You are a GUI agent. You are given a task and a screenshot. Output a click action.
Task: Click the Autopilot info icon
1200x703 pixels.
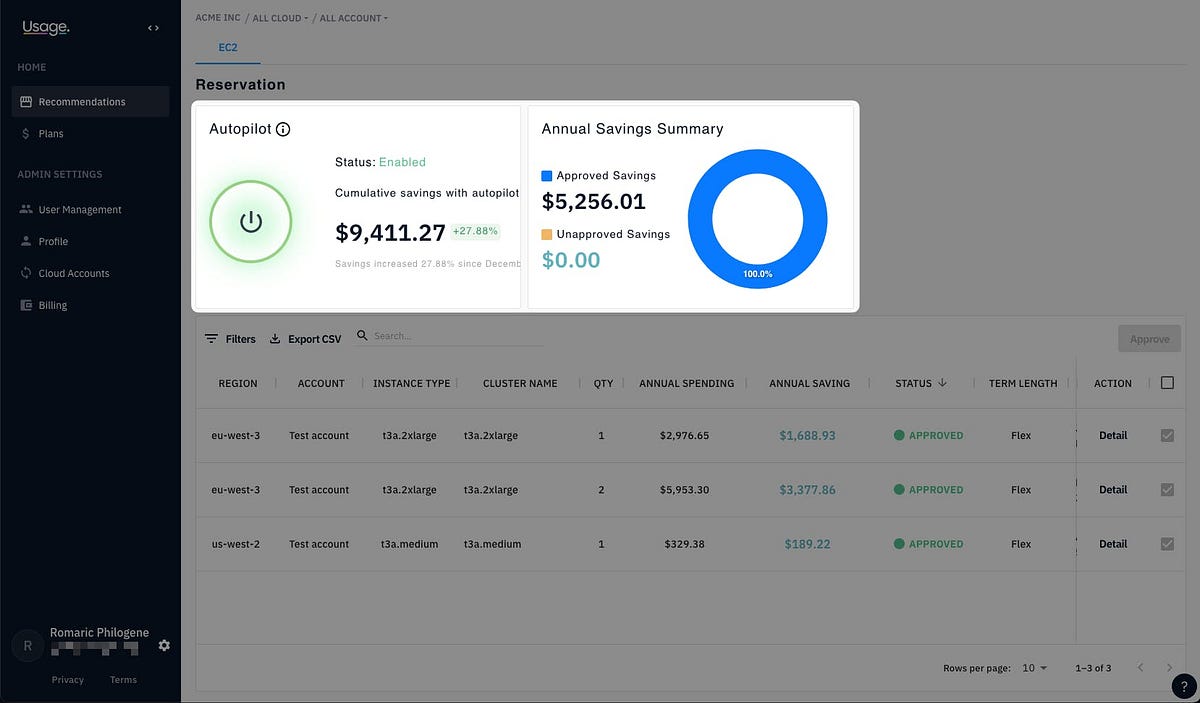coord(283,129)
